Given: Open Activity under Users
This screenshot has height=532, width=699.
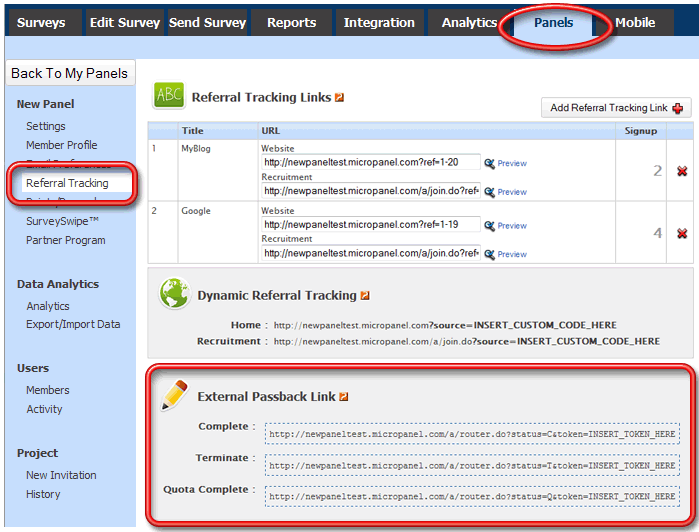Looking at the screenshot, I should pos(44,409).
